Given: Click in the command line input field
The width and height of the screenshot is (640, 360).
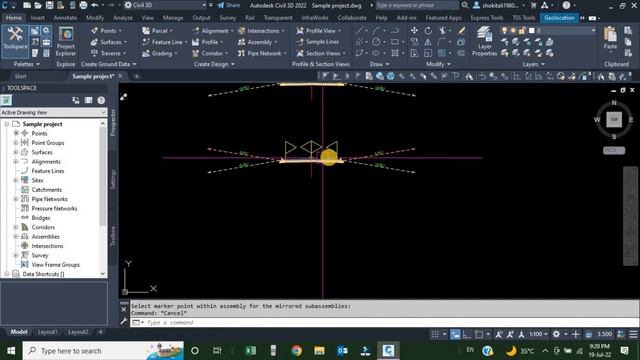Looking at the screenshot, I should pos(384,322).
